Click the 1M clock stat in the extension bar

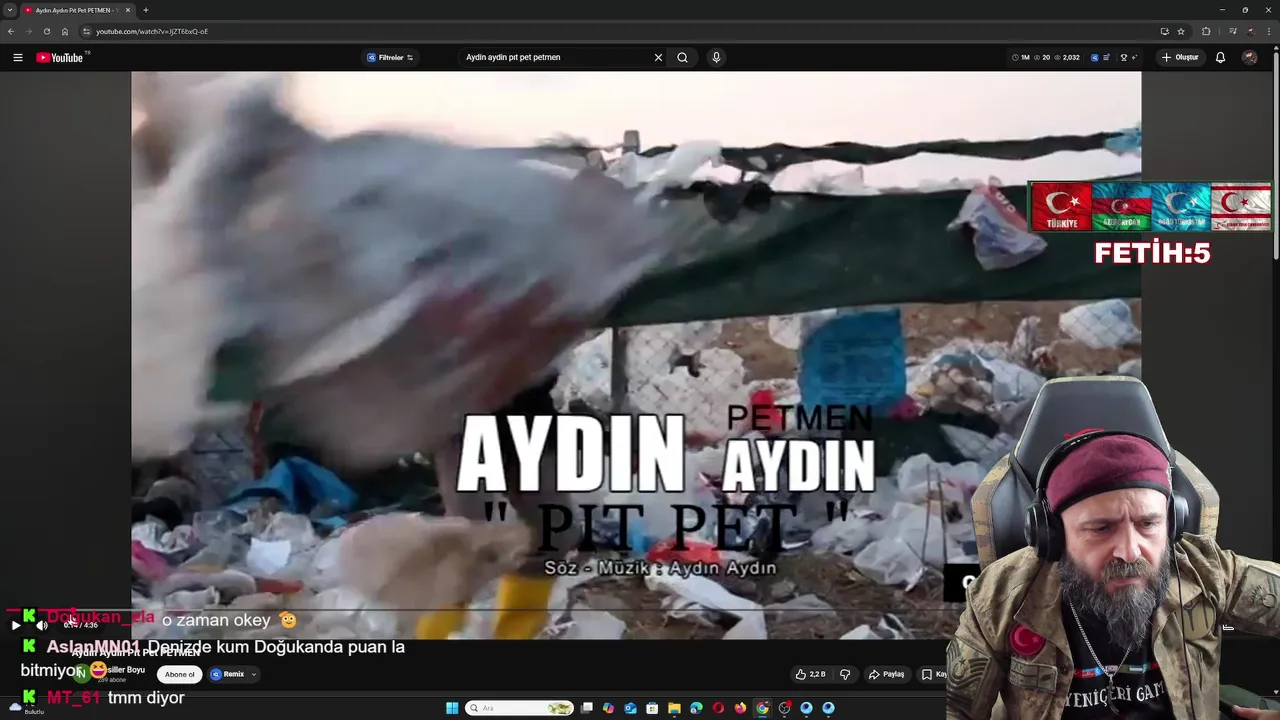[1020, 57]
